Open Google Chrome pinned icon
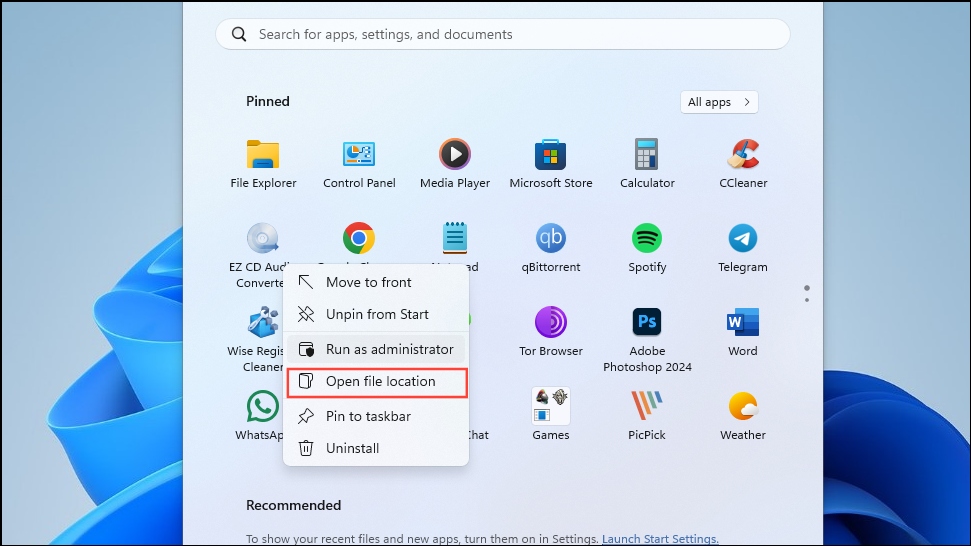971x546 pixels. click(359, 238)
